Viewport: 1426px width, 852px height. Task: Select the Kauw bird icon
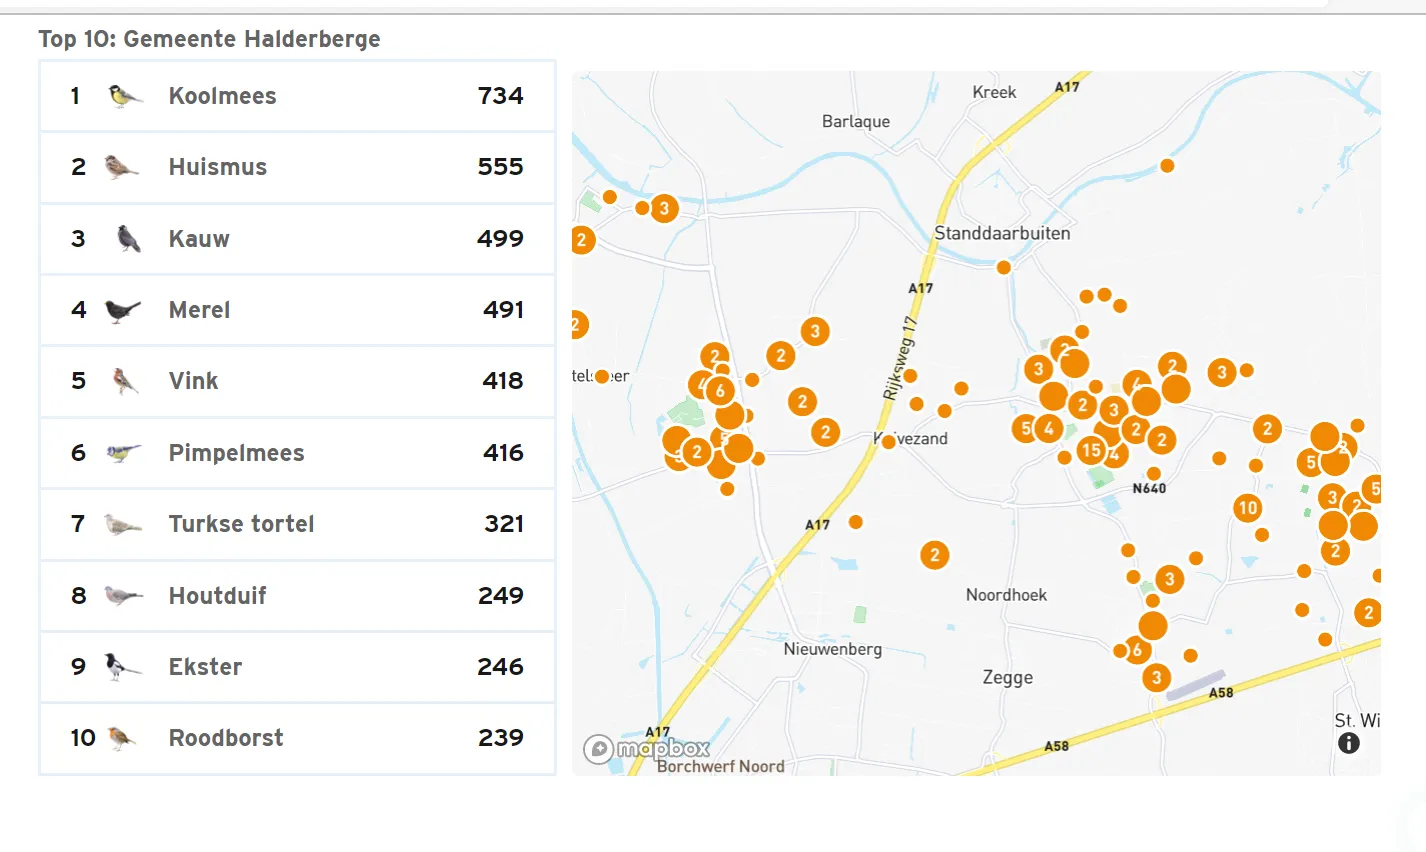click(127, 239)
